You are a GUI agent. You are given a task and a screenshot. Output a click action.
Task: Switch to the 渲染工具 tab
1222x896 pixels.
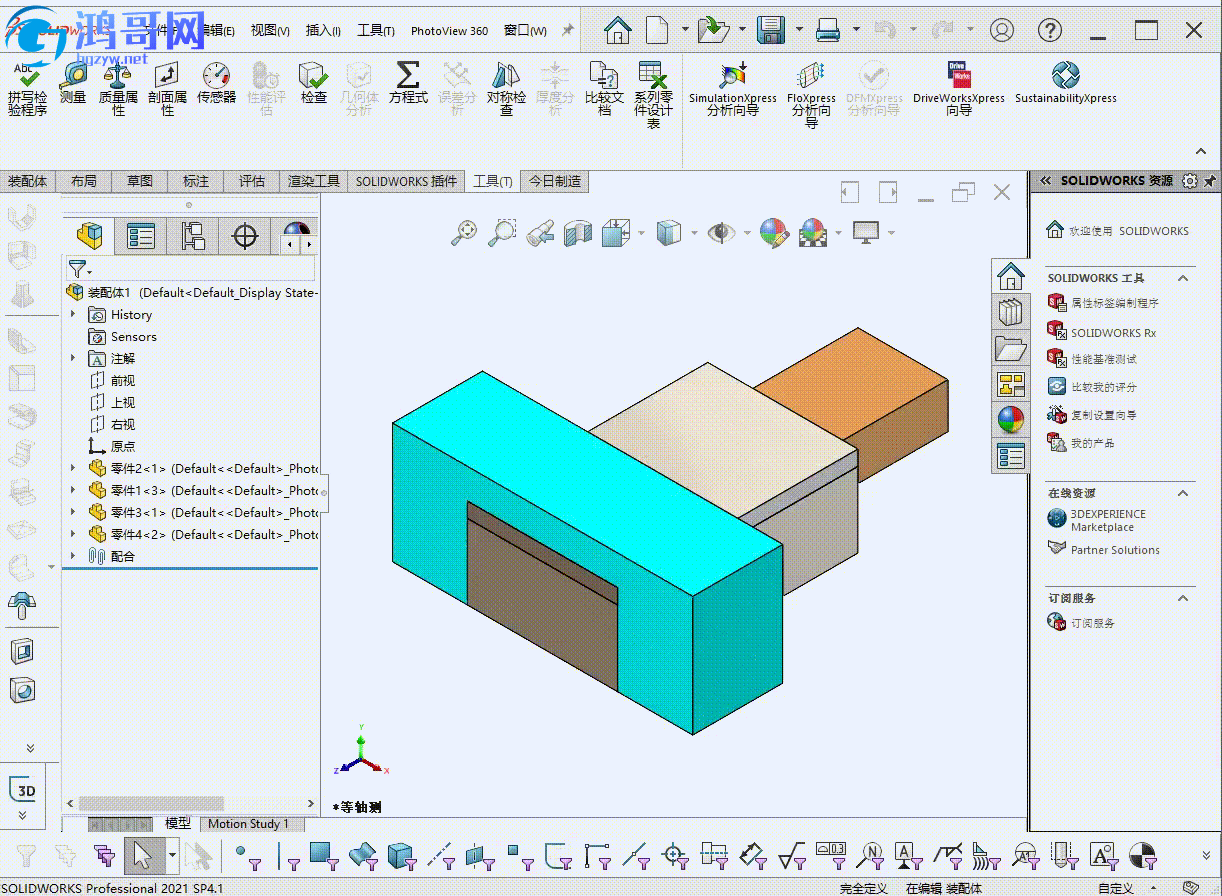(x=314, y=181)
